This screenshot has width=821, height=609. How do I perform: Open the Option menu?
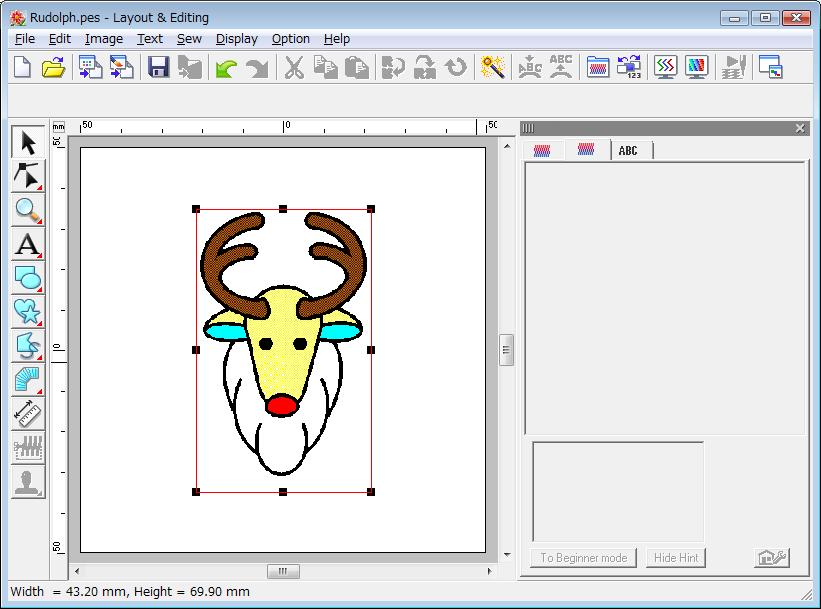click(291, 39)
